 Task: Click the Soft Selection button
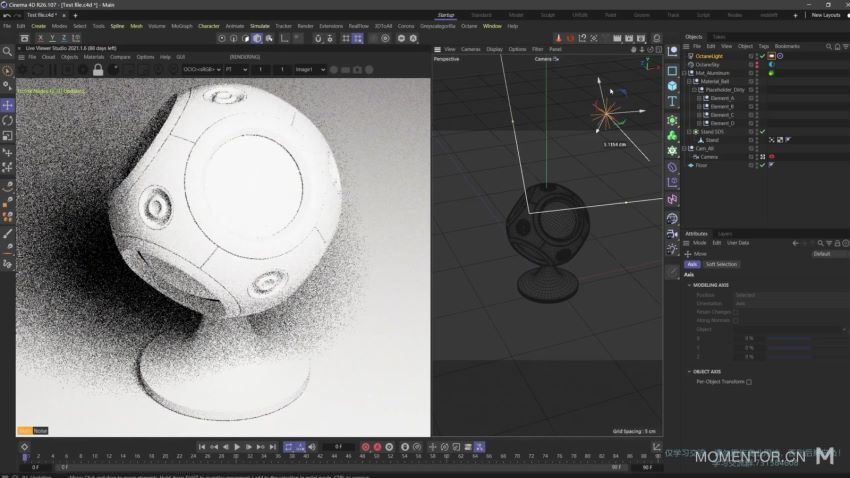(x=721, y=264)
